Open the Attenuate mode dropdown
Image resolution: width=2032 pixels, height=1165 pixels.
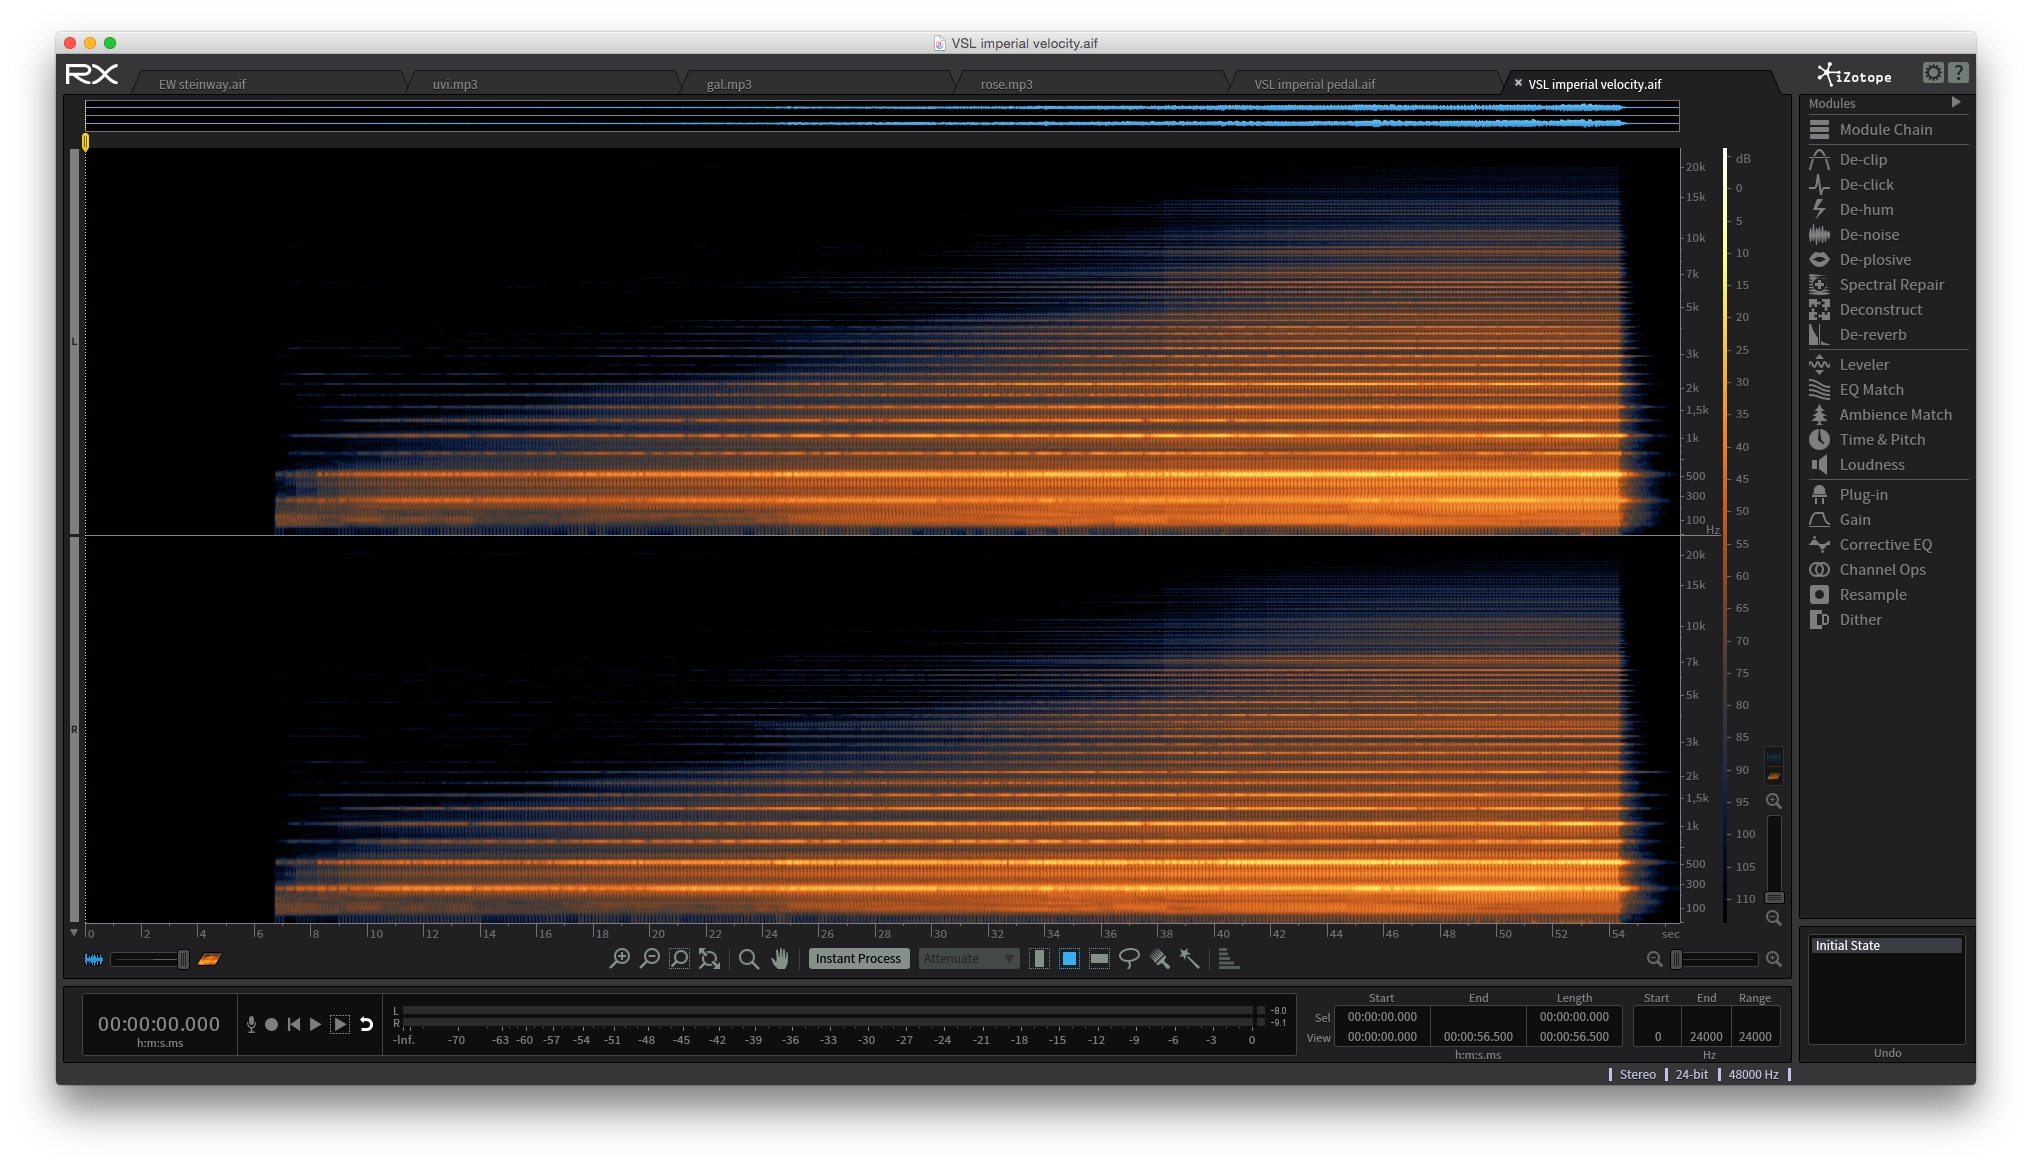(968, 958)
